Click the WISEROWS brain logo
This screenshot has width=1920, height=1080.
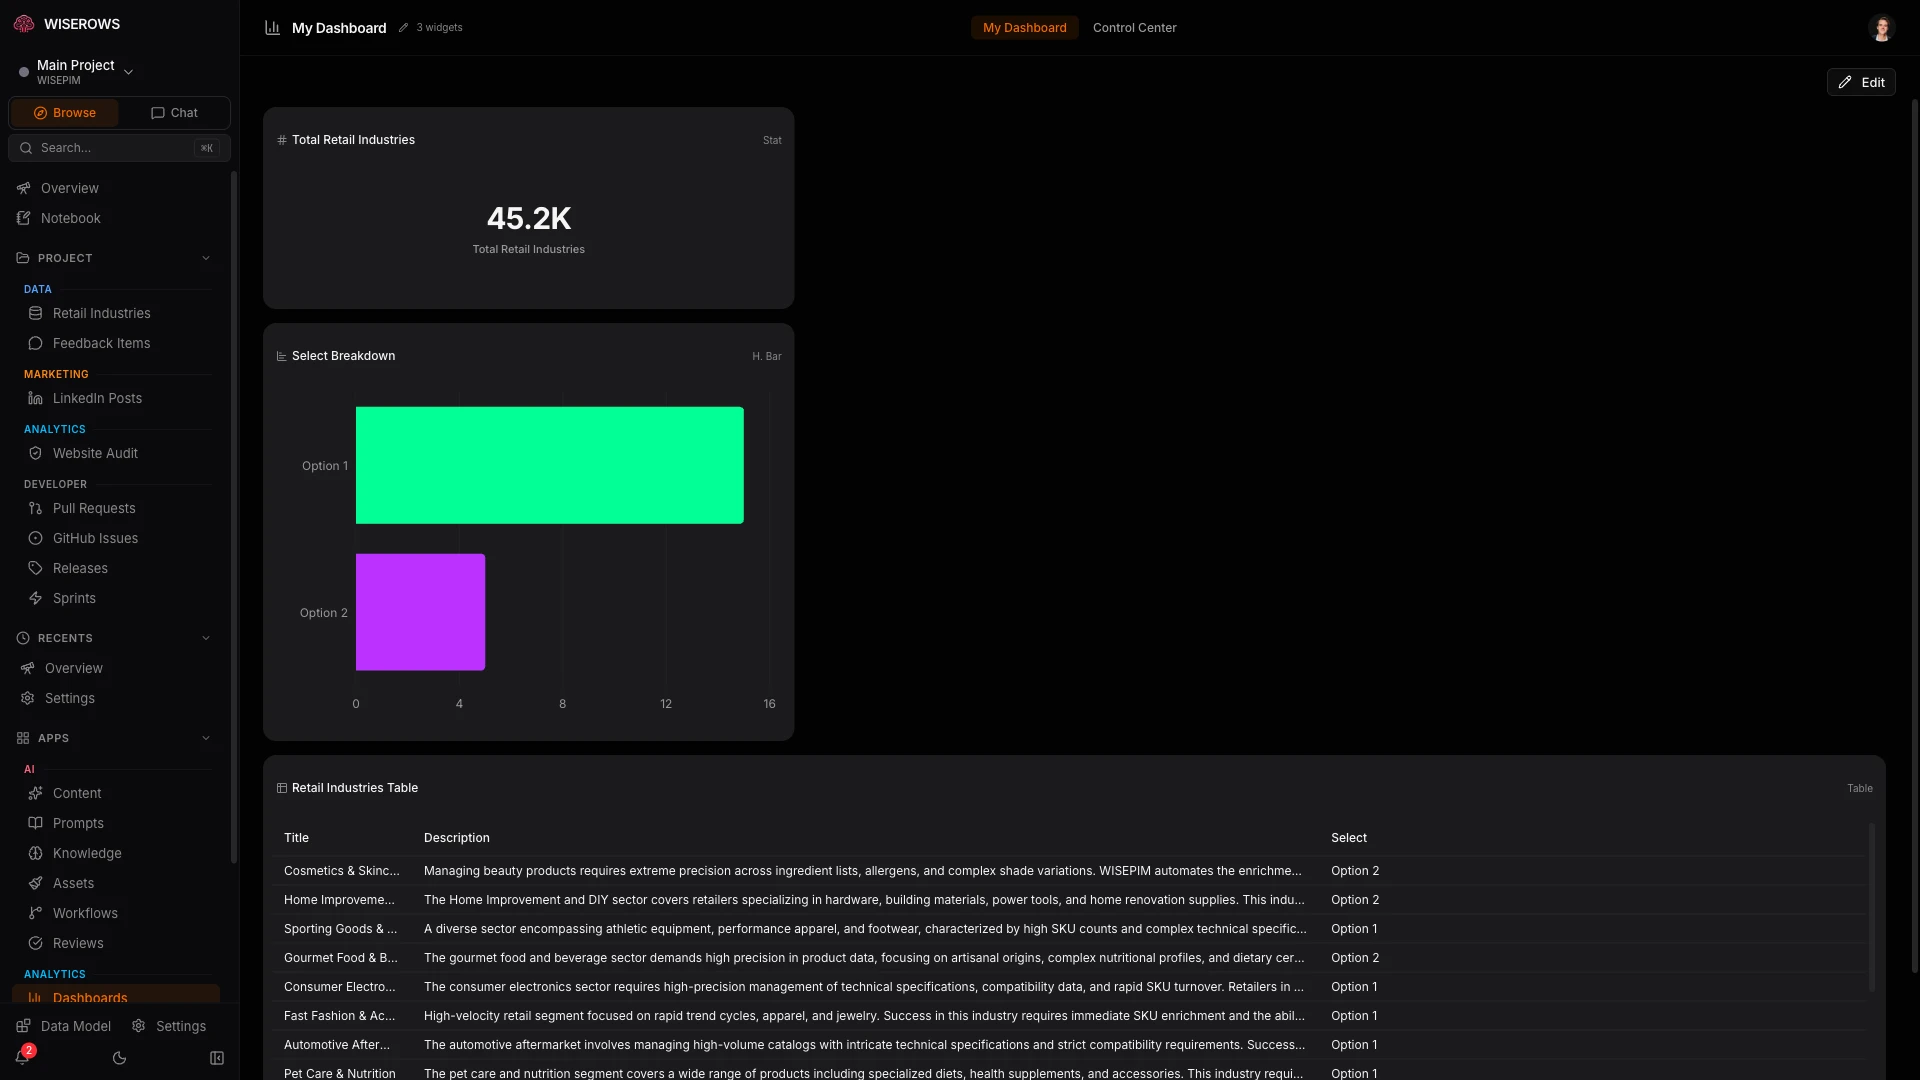(x=24, y=24)
